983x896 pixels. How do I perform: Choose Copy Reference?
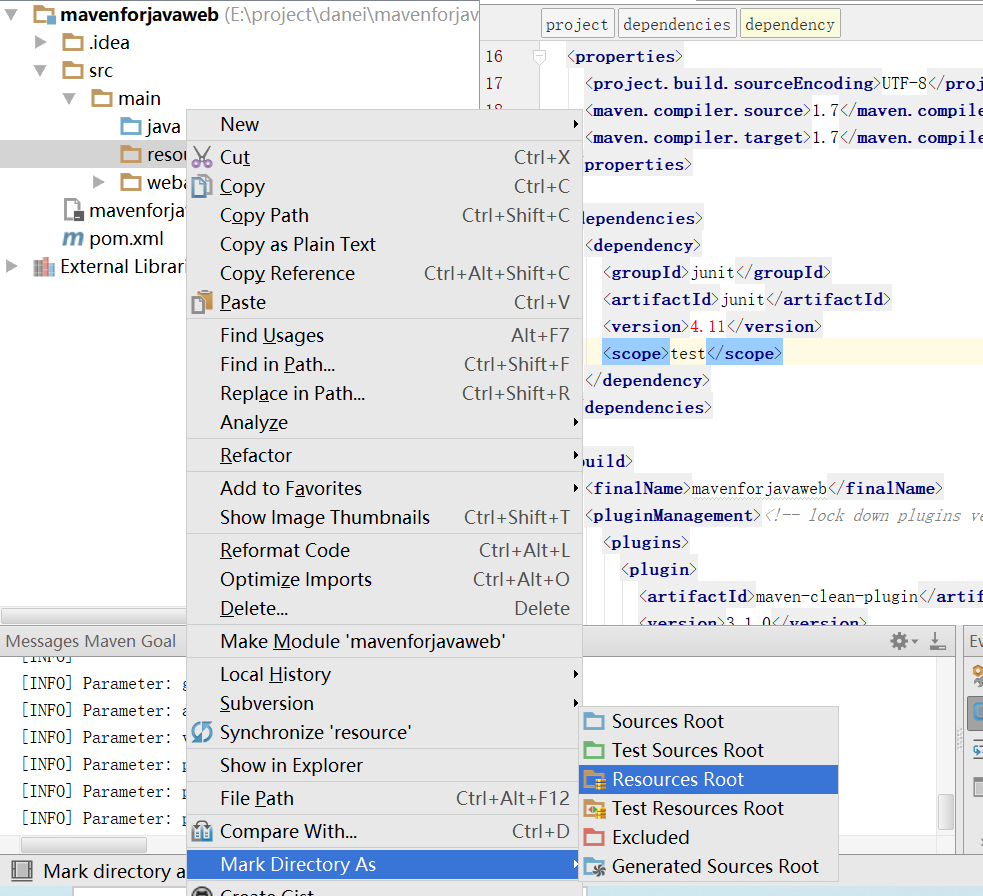pos(384,273)
